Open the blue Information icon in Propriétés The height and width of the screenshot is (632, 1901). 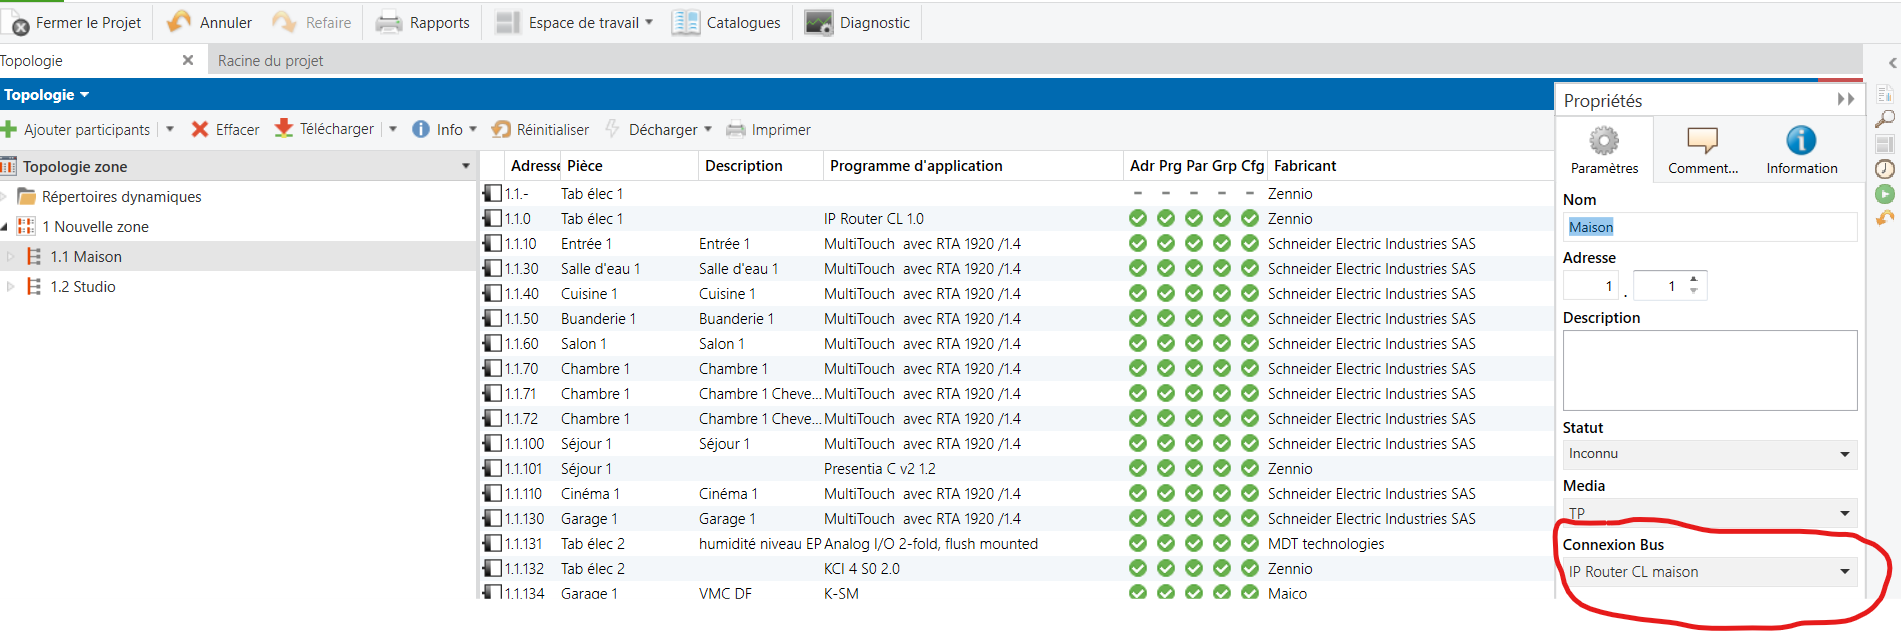click(1801, 140)
